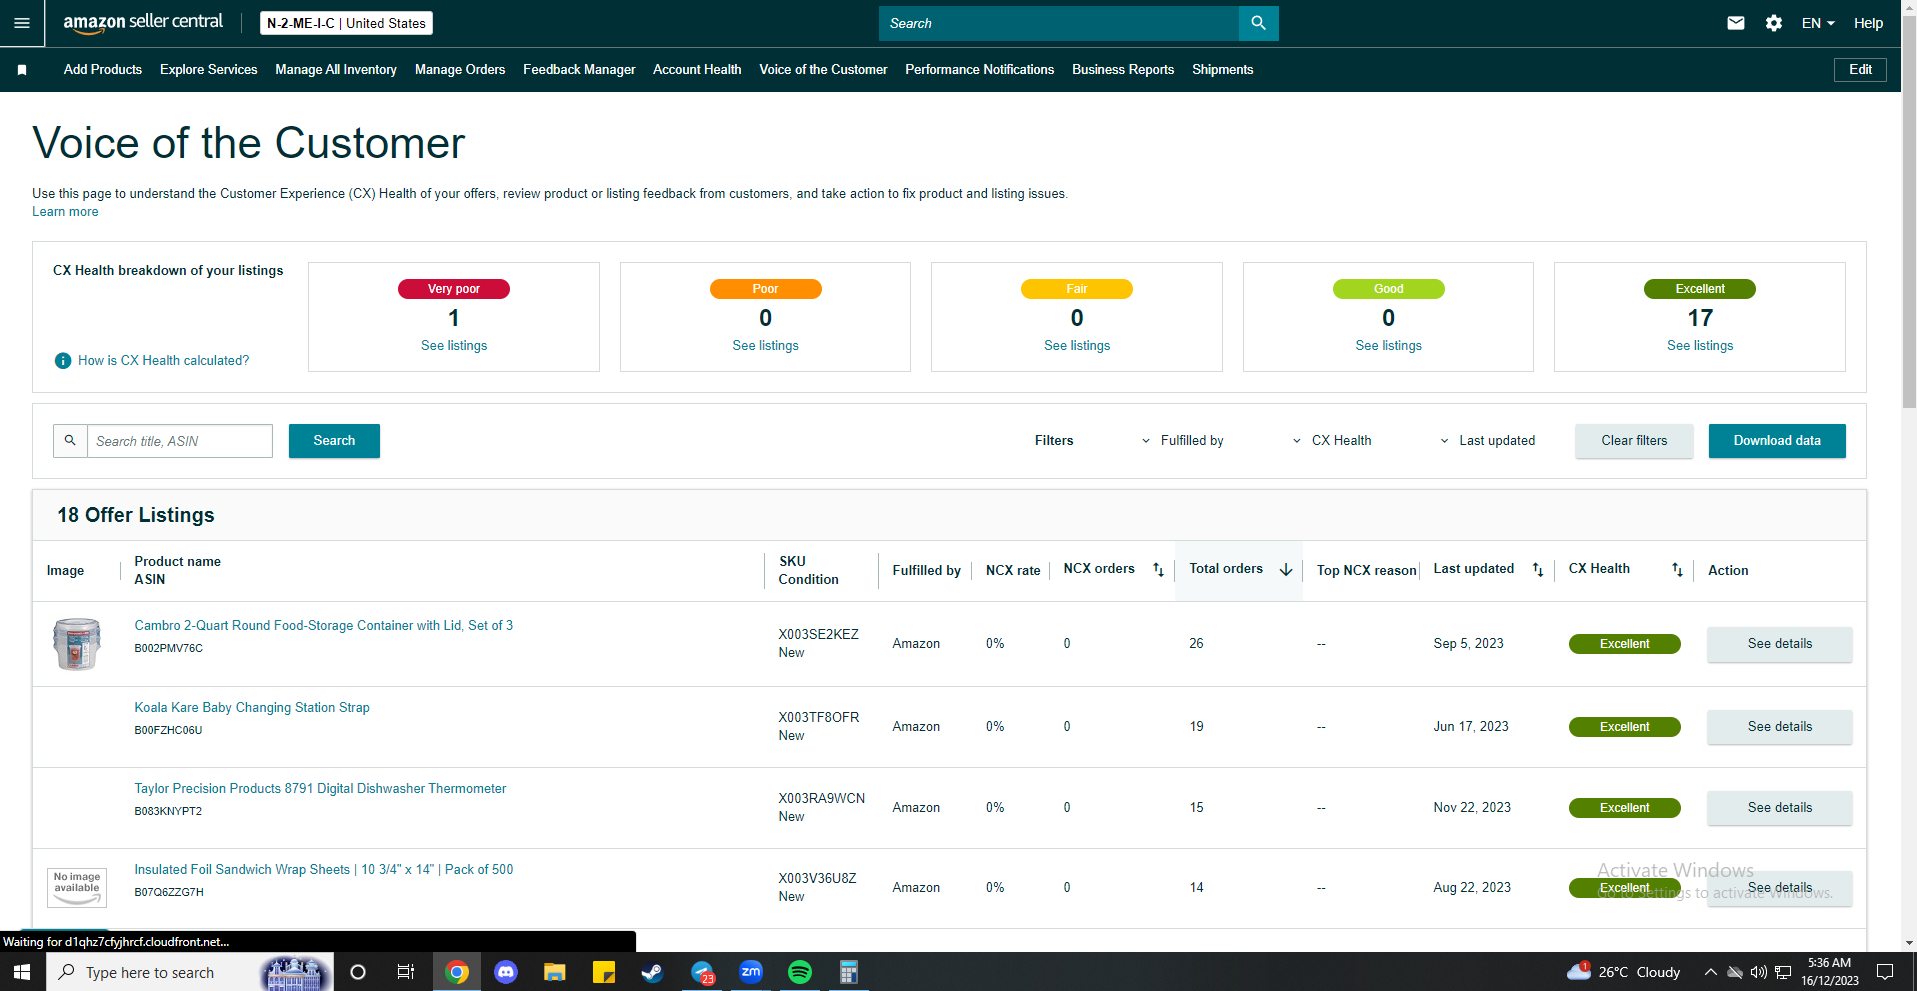This screenshot has height=991, width=1917.
Task: Open the hamburger navigation menu
Action: coord(22,23)
